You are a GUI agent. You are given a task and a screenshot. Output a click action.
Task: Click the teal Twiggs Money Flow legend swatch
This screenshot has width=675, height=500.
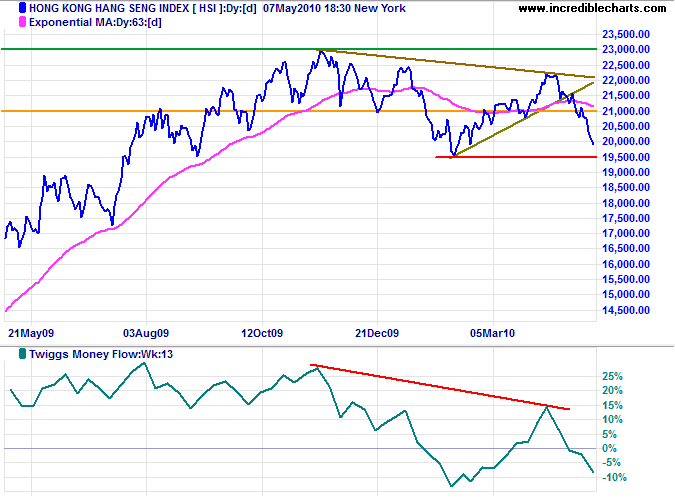coord(22,354)
